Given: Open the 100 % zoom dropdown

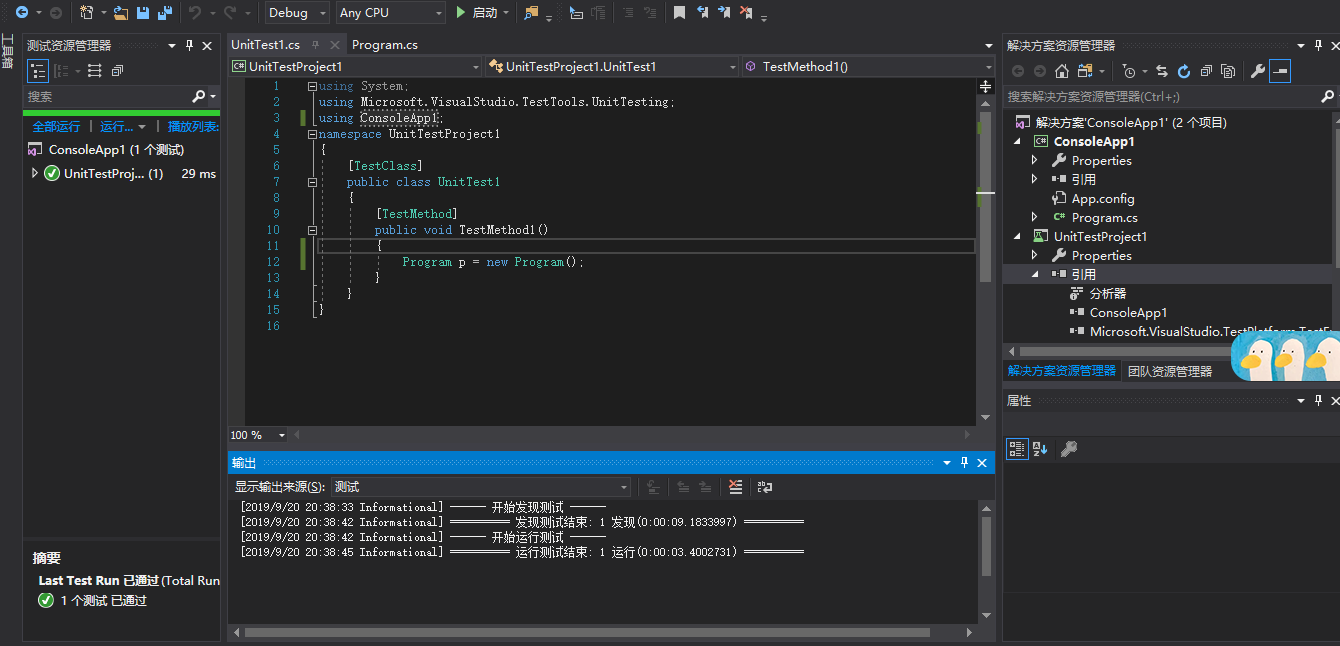Looking at the screenshot, I should pos(259,435).
